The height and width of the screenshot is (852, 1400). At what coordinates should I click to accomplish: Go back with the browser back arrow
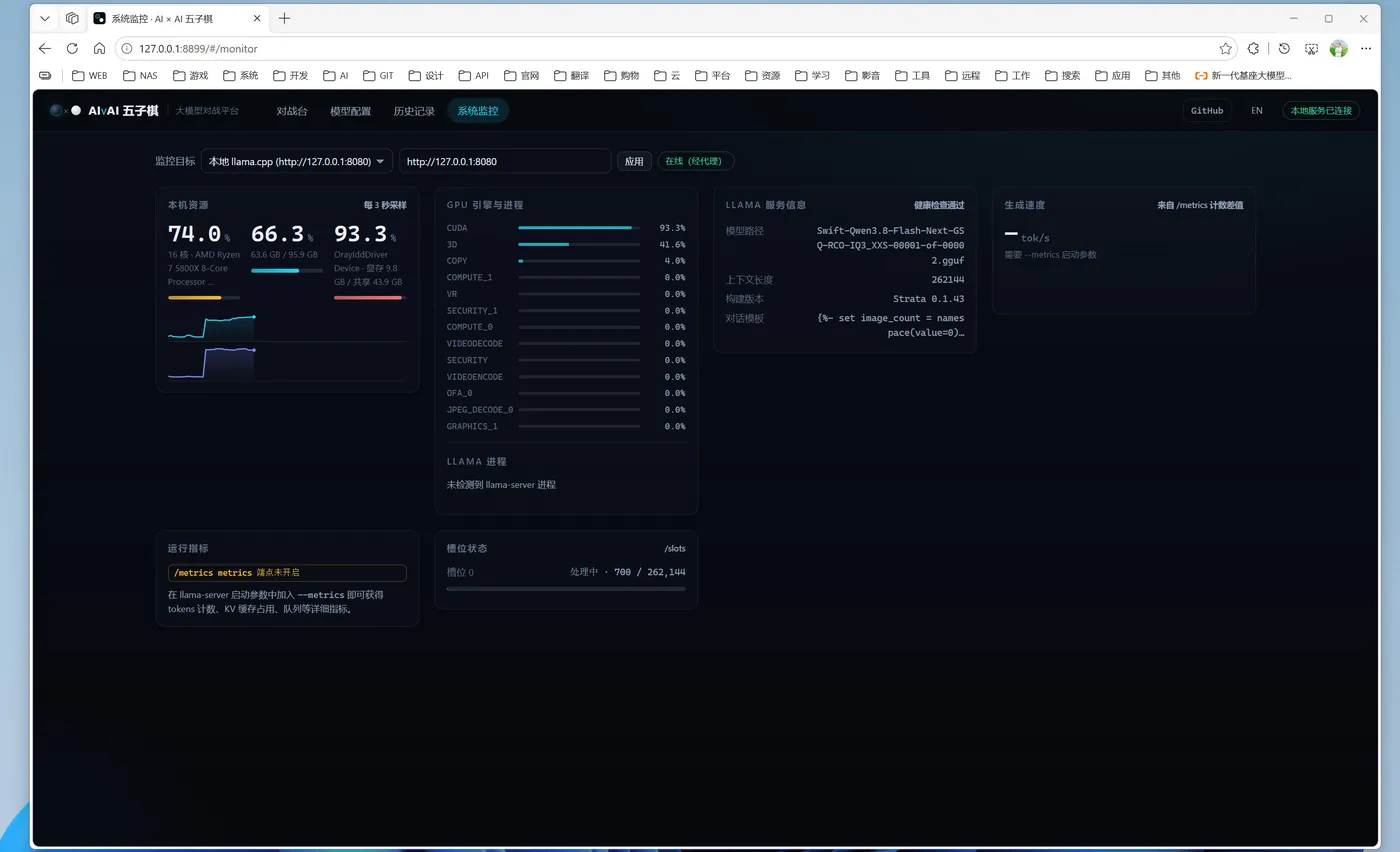pos(45,48)
